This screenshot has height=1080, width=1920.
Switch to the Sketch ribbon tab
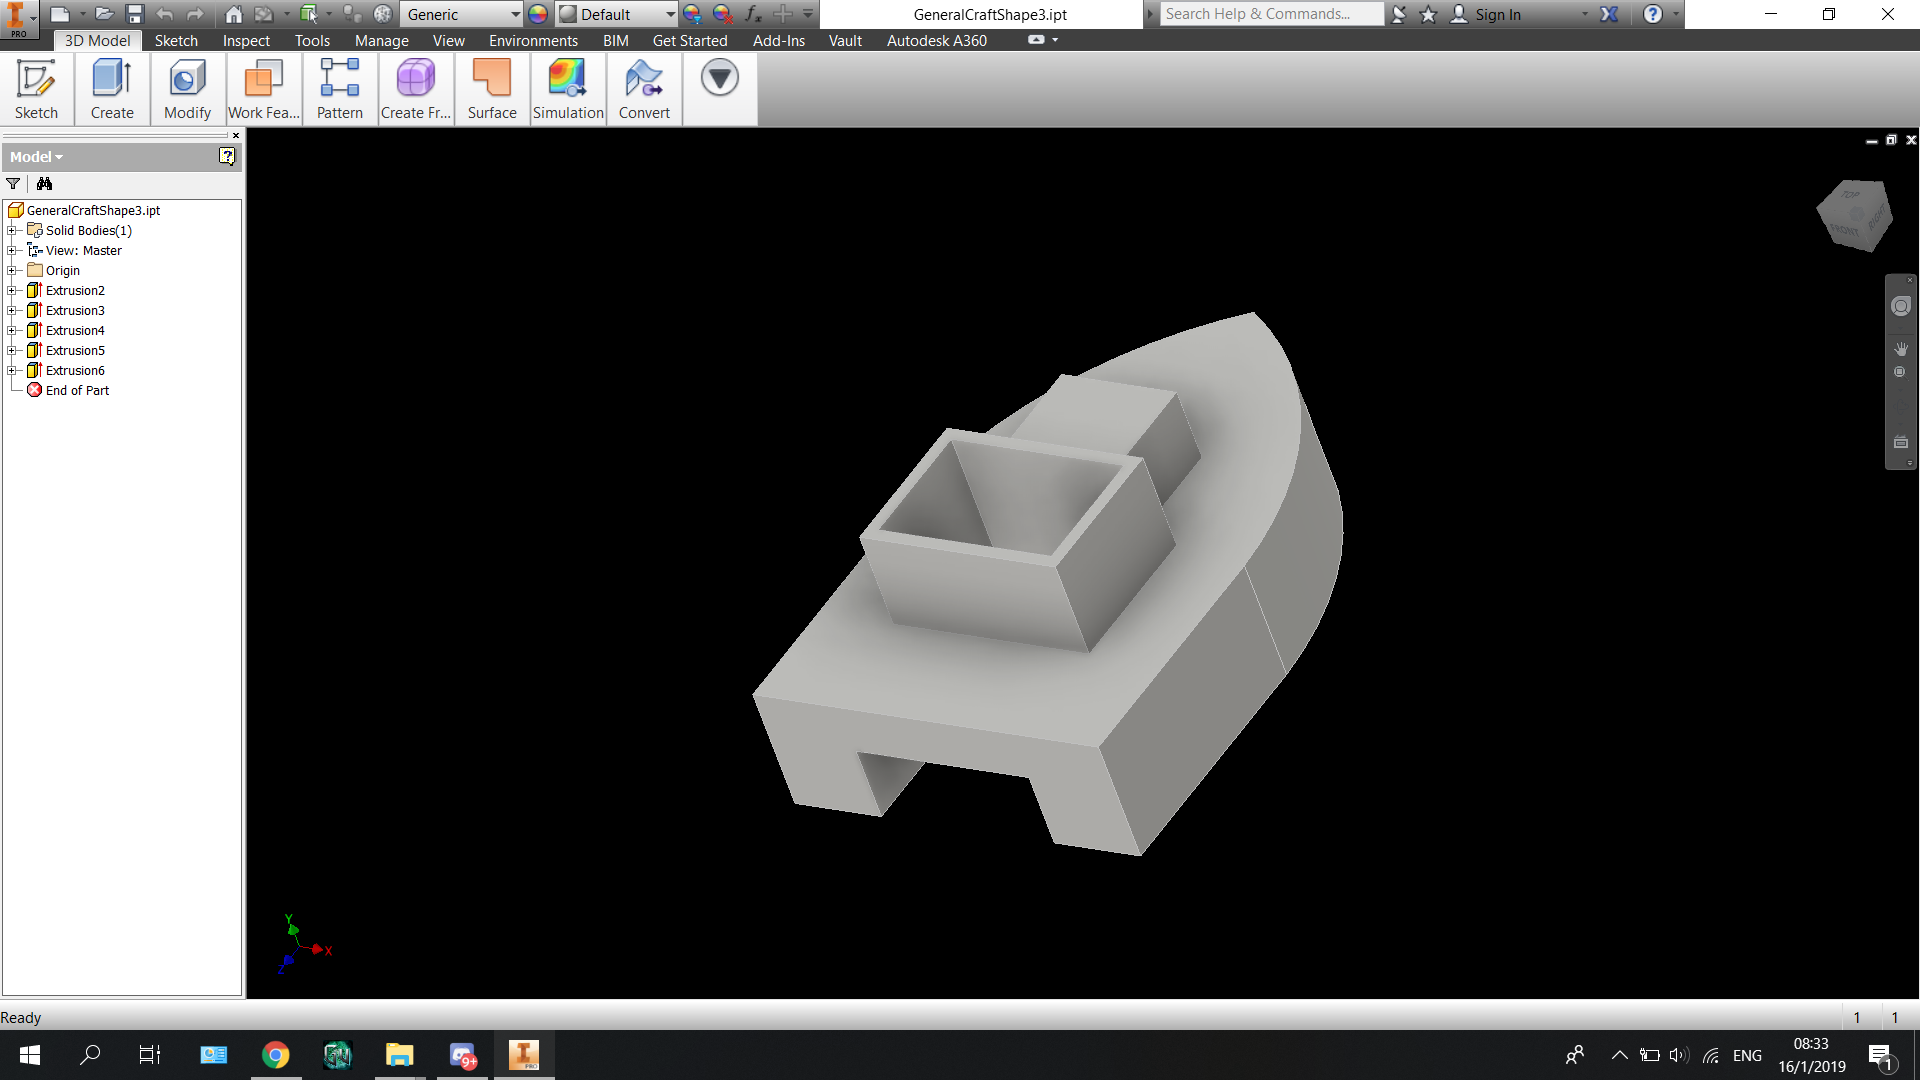point(176,41)
